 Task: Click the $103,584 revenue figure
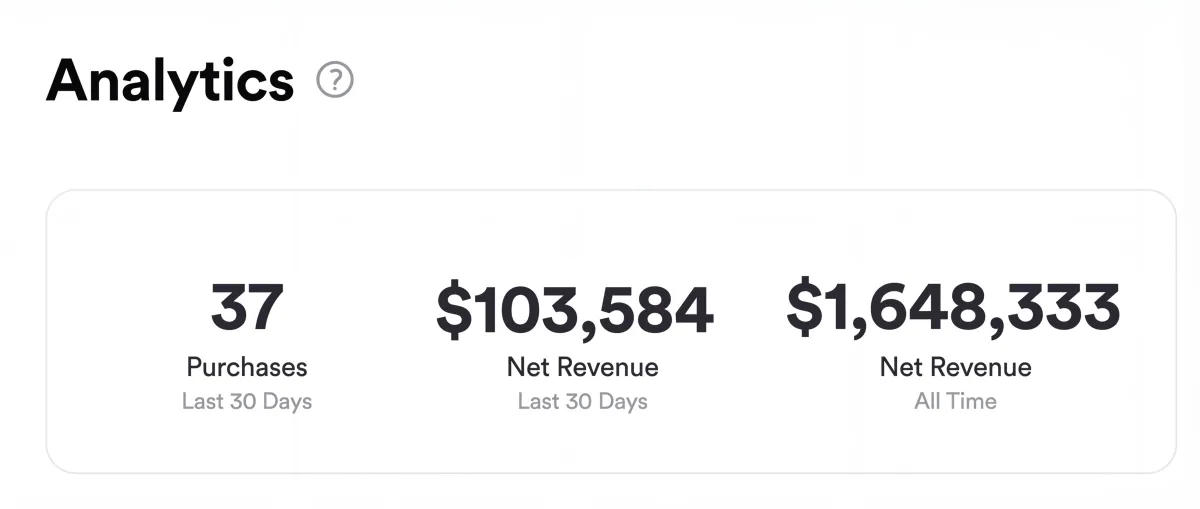pos(575,310)
